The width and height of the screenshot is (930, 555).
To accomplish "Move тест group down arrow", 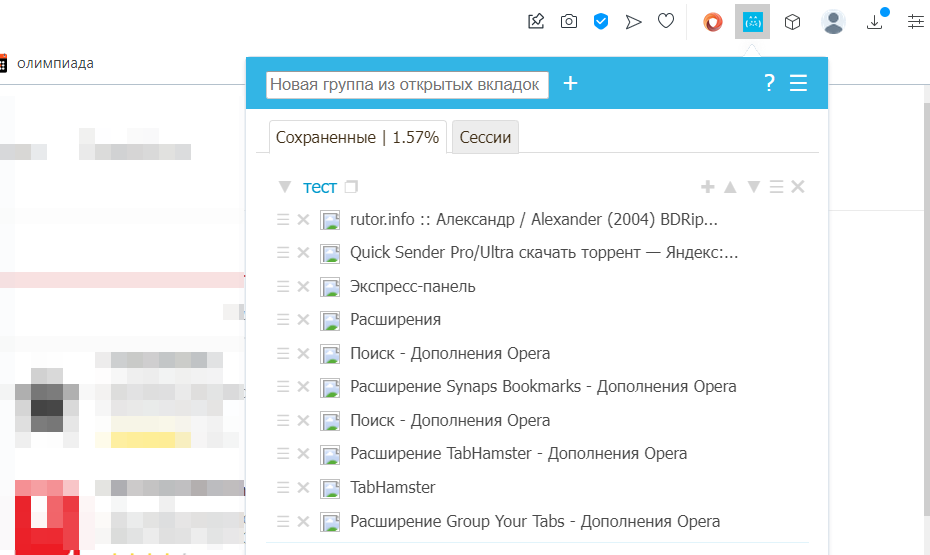I will [754, 187].
